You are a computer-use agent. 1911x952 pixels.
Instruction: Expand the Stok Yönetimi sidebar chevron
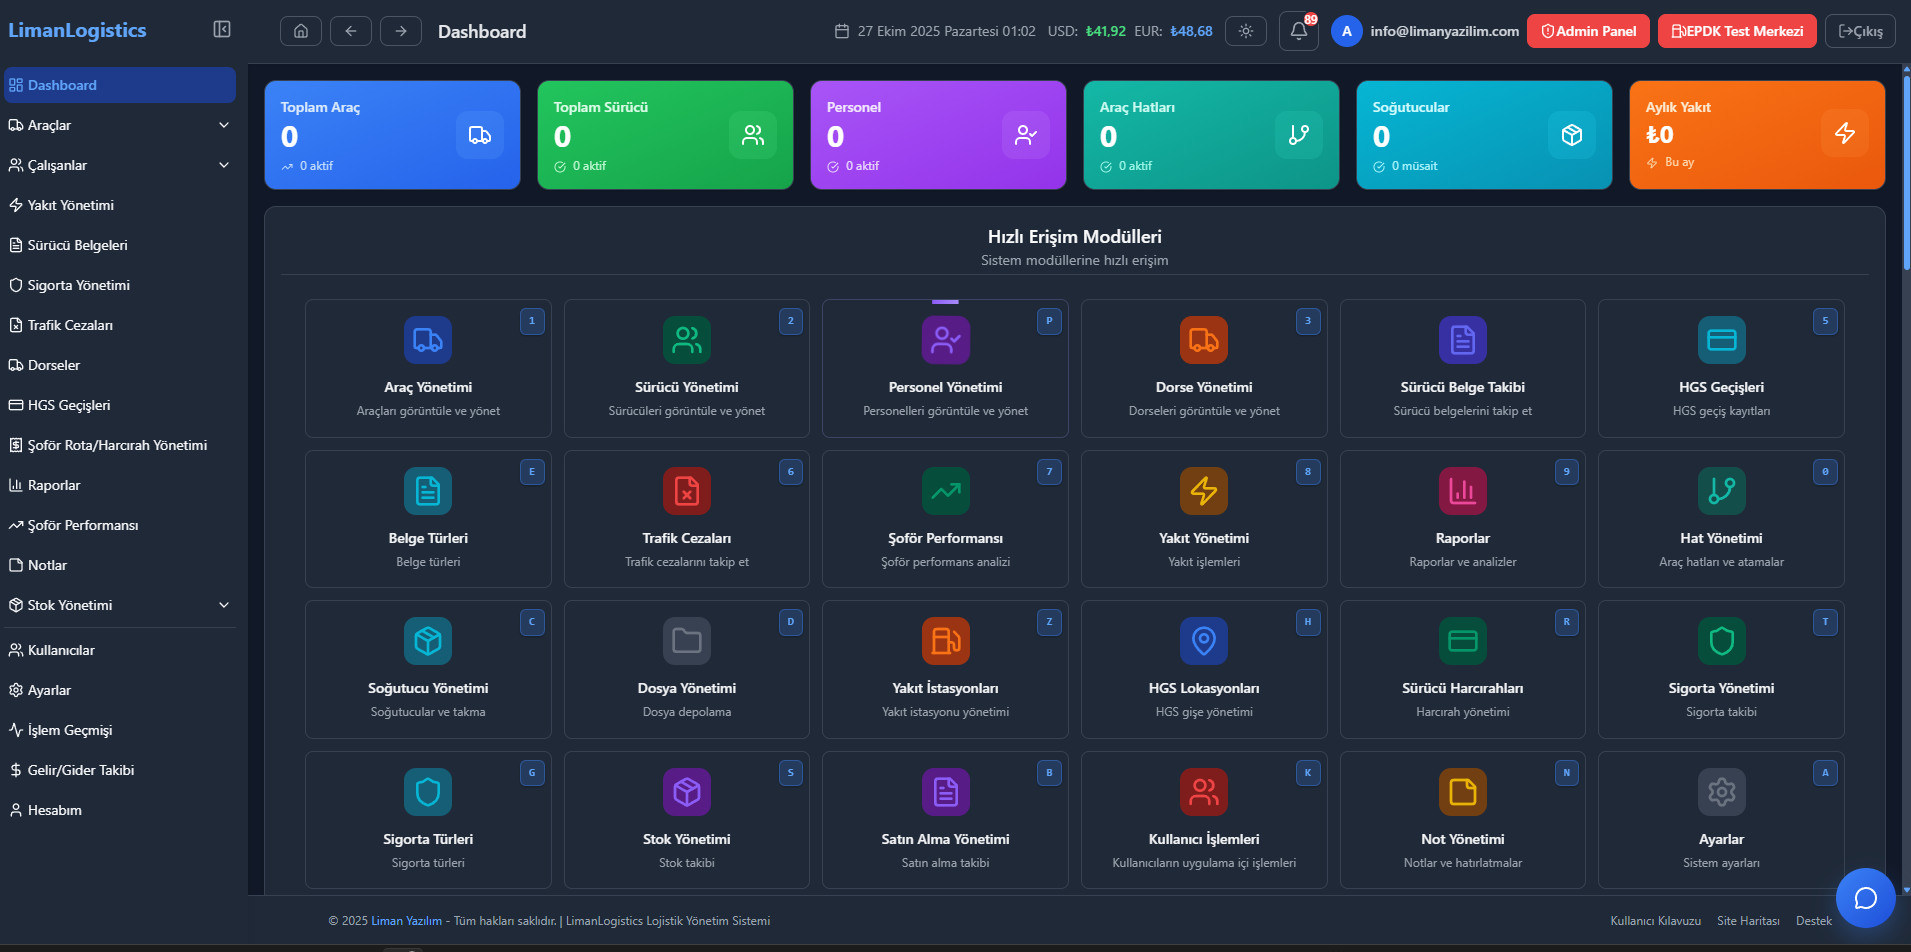tap(224, 605)
